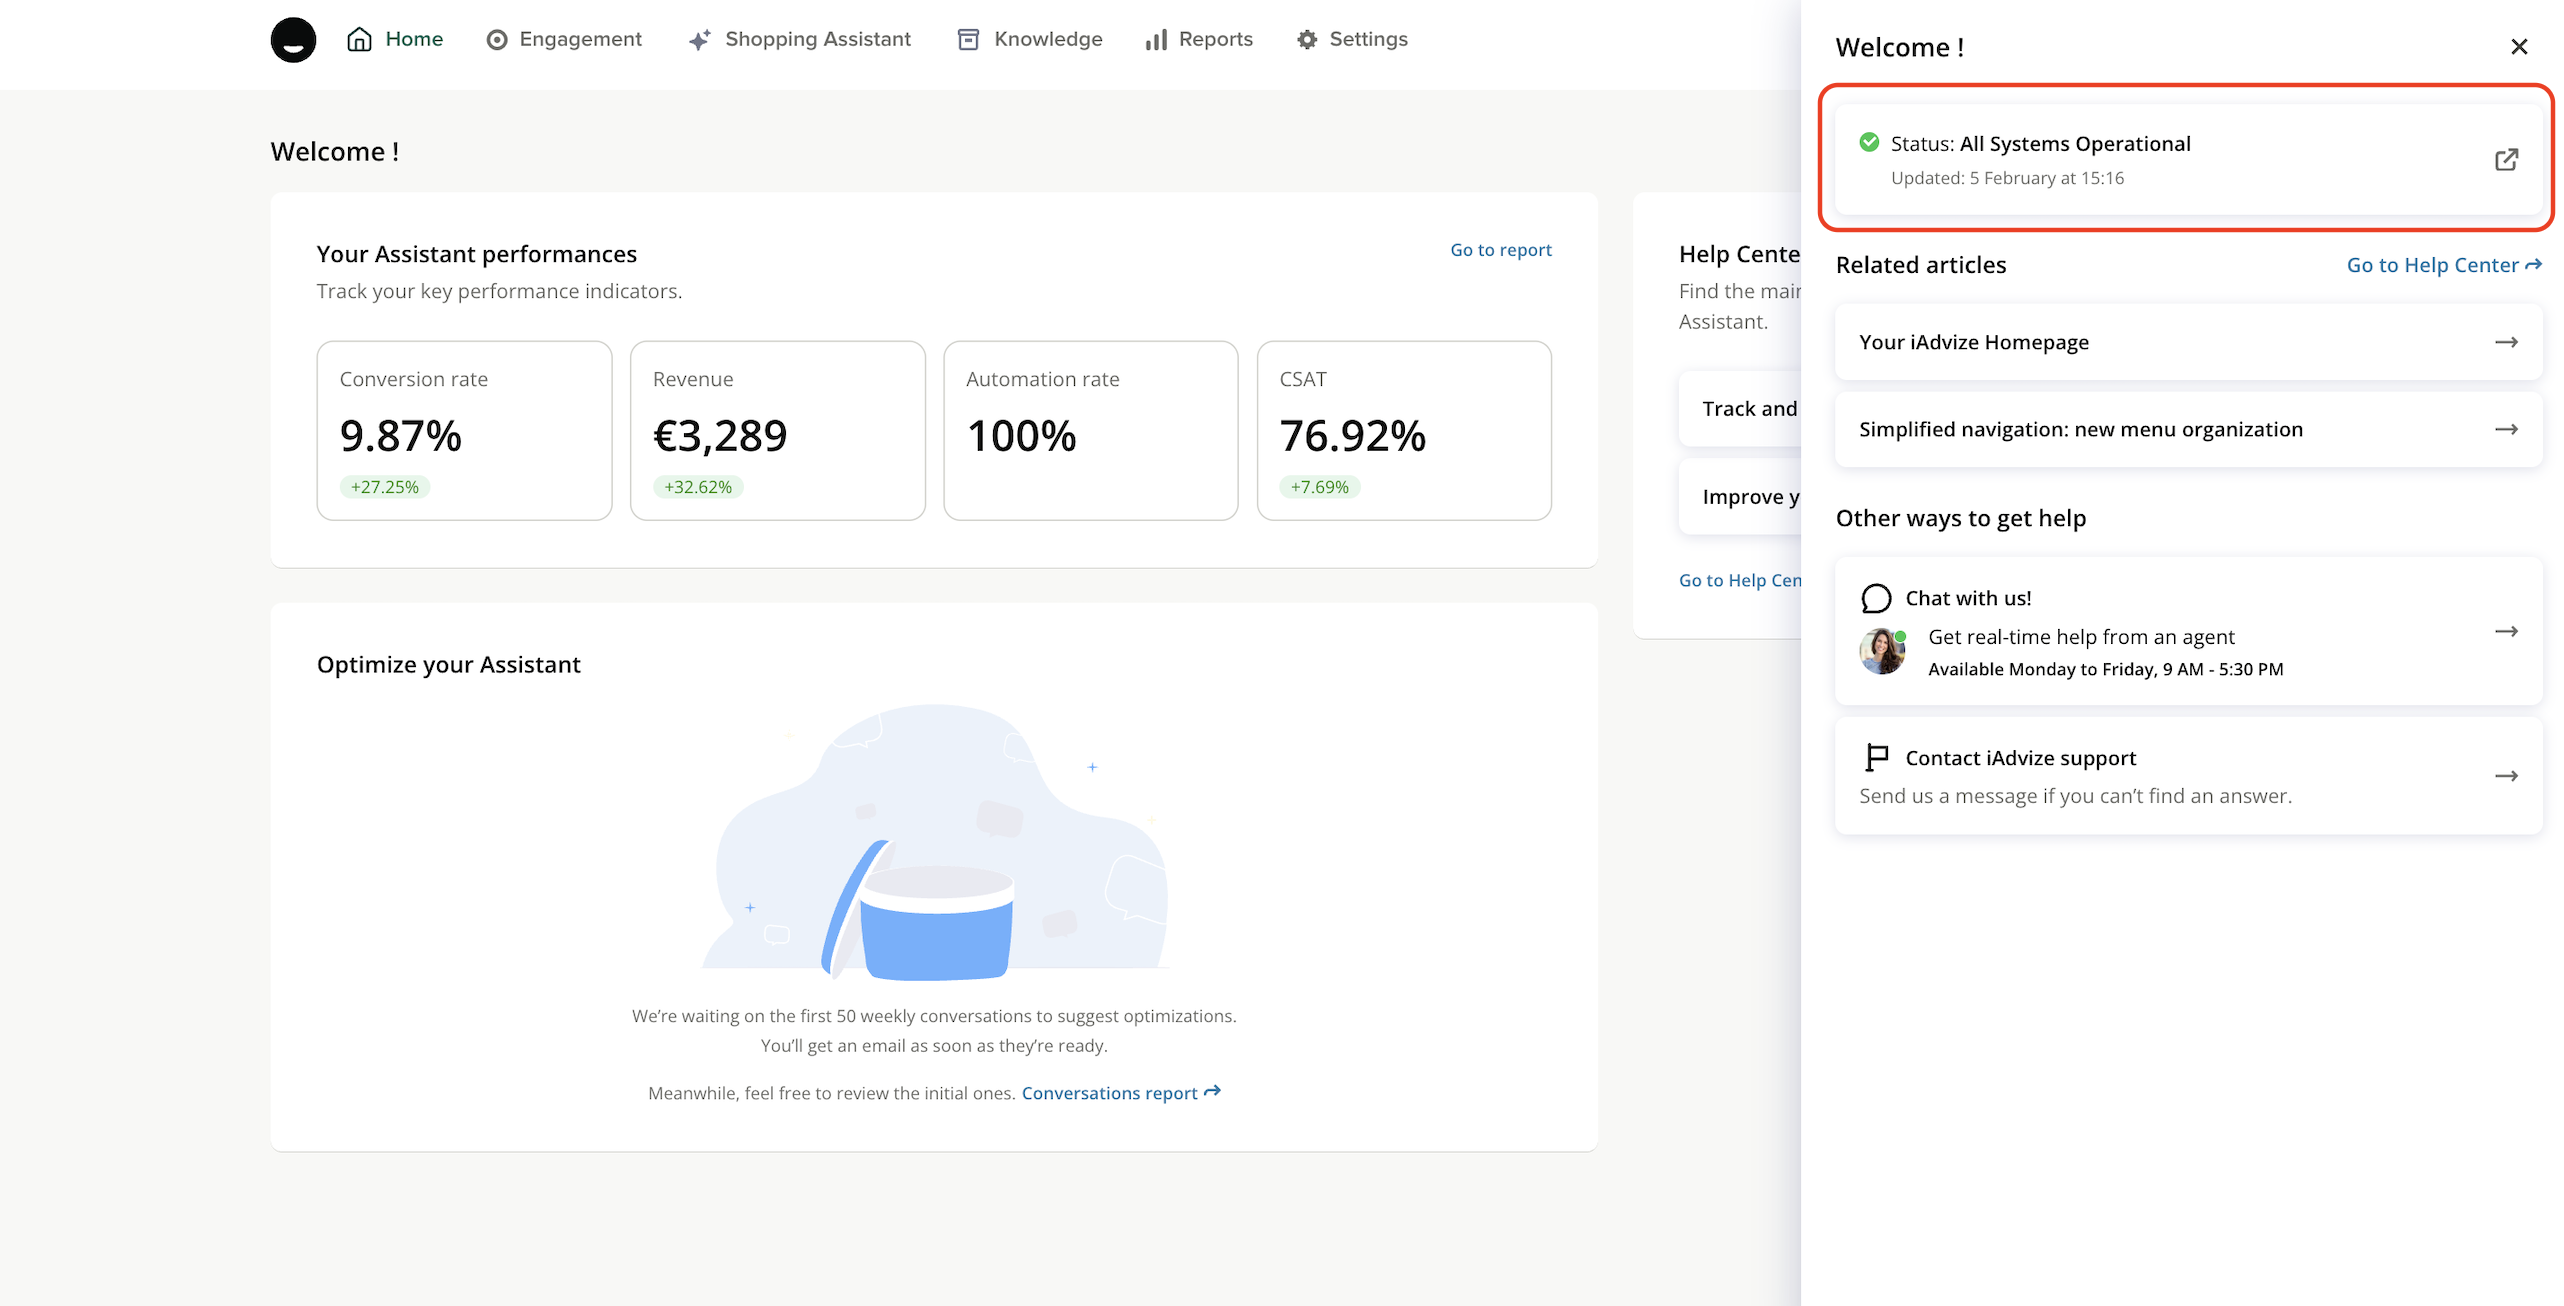Screen dimensions: 2564x1306
Task: Open the Settings gear menu
Action: click(1352, 39)
